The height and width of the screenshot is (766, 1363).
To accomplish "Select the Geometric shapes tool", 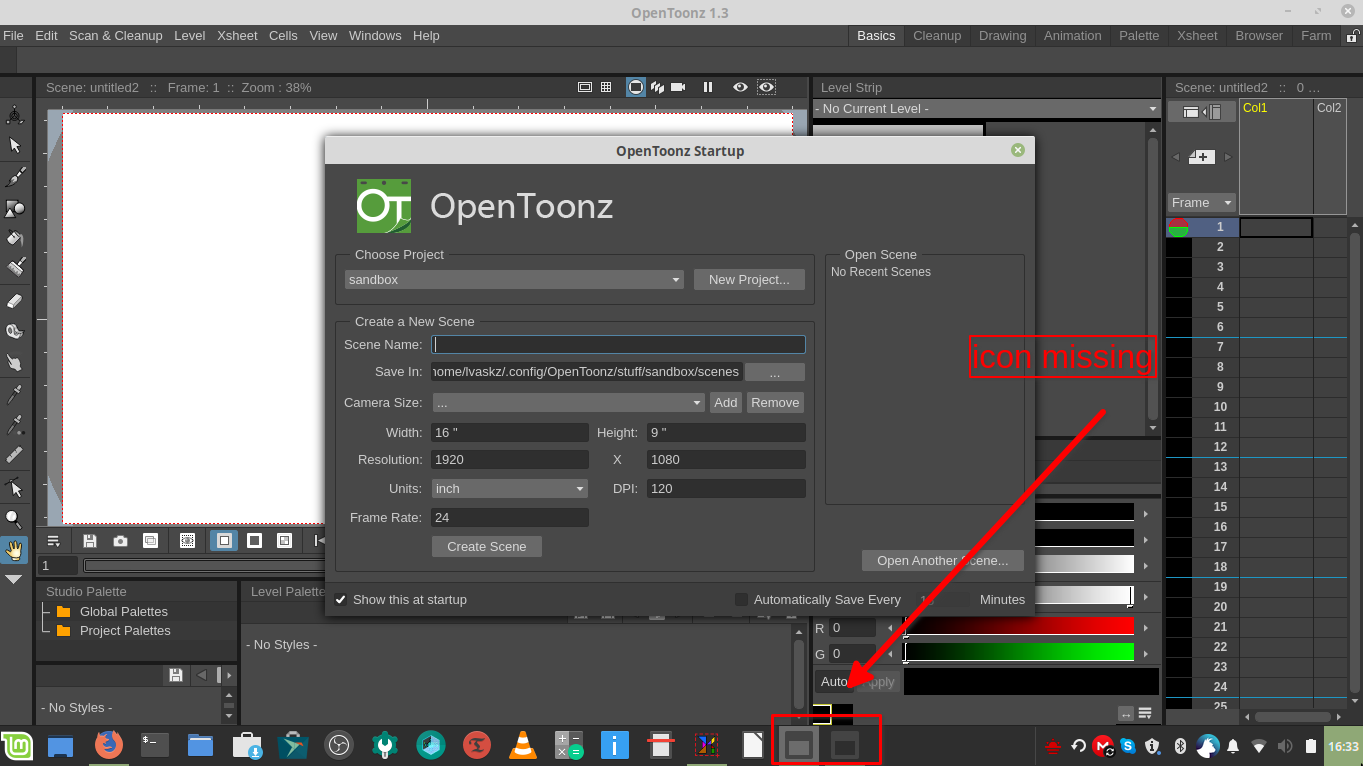I will pyautogui.click(x=15, y=208).
